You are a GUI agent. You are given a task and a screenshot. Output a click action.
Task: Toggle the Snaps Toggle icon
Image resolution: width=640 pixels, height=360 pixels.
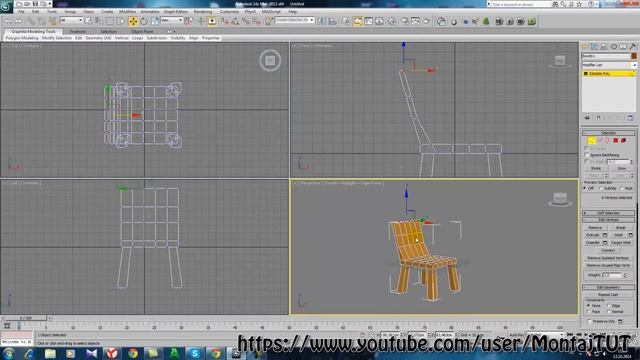click(224, 21)
